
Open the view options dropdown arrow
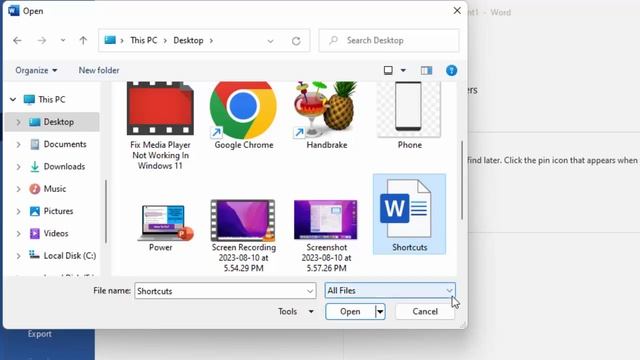point(403,71)
